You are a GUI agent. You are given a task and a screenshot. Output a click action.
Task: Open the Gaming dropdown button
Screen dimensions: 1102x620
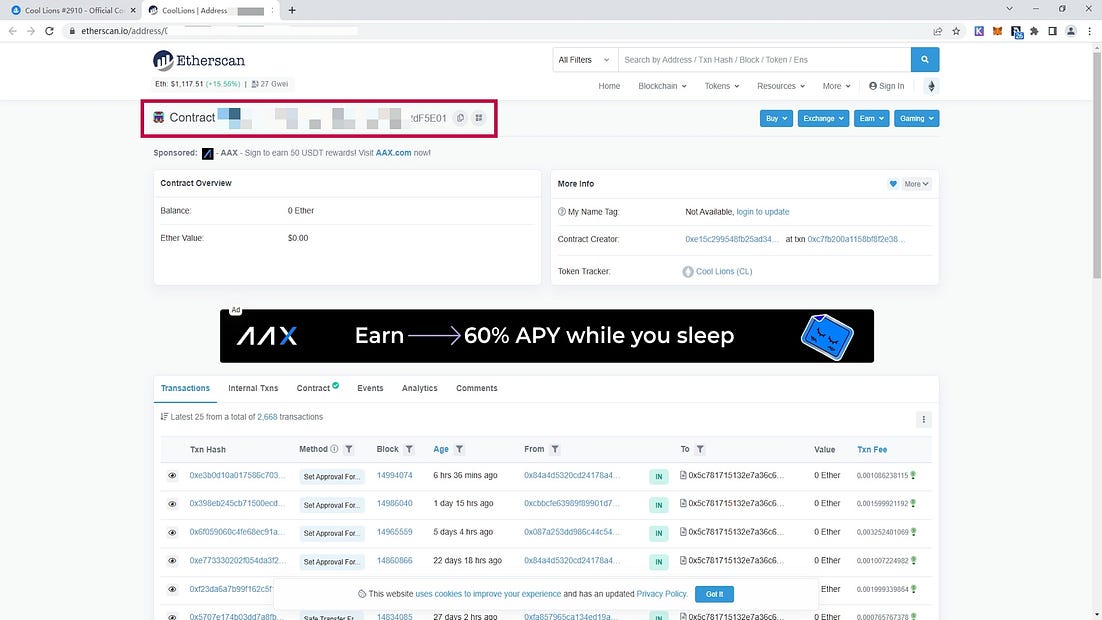pyautogui.click(x=916, y=118)
